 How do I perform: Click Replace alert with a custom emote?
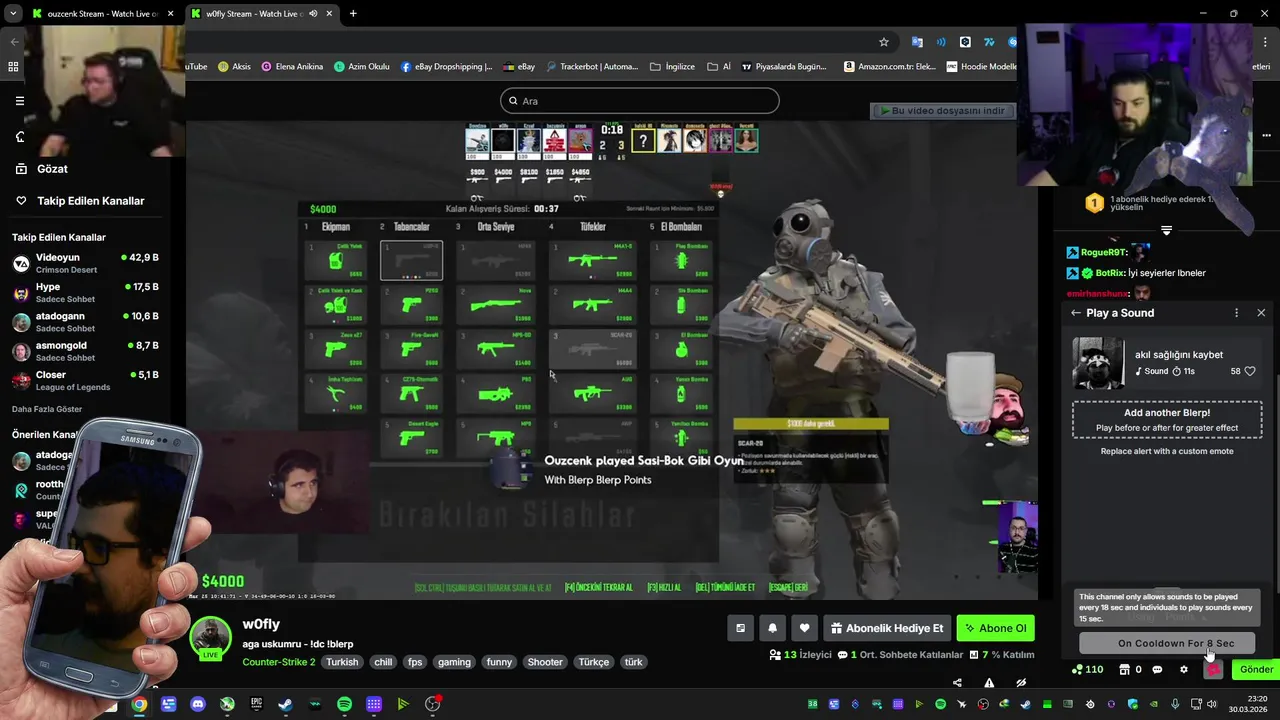[x=1167, y=451]
